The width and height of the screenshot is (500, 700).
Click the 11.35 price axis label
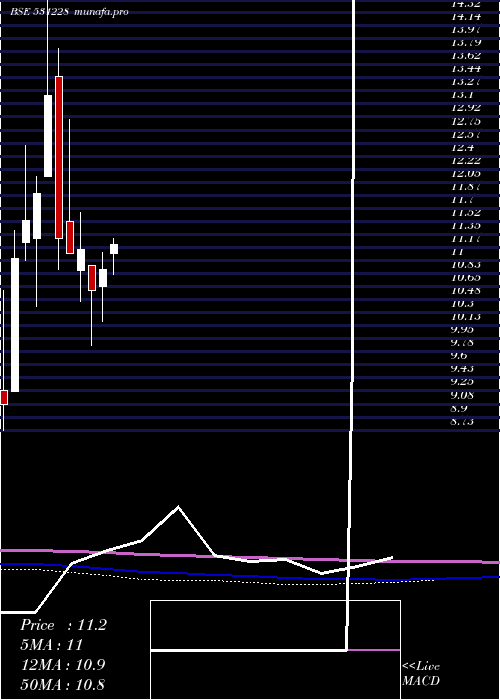coord(466,225)
